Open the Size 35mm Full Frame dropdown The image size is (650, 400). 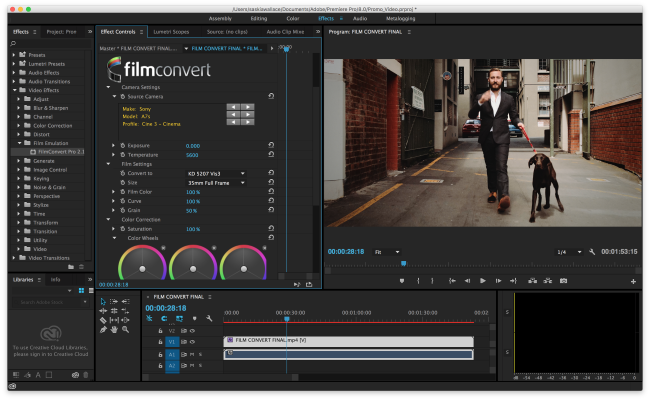point(216,183)
